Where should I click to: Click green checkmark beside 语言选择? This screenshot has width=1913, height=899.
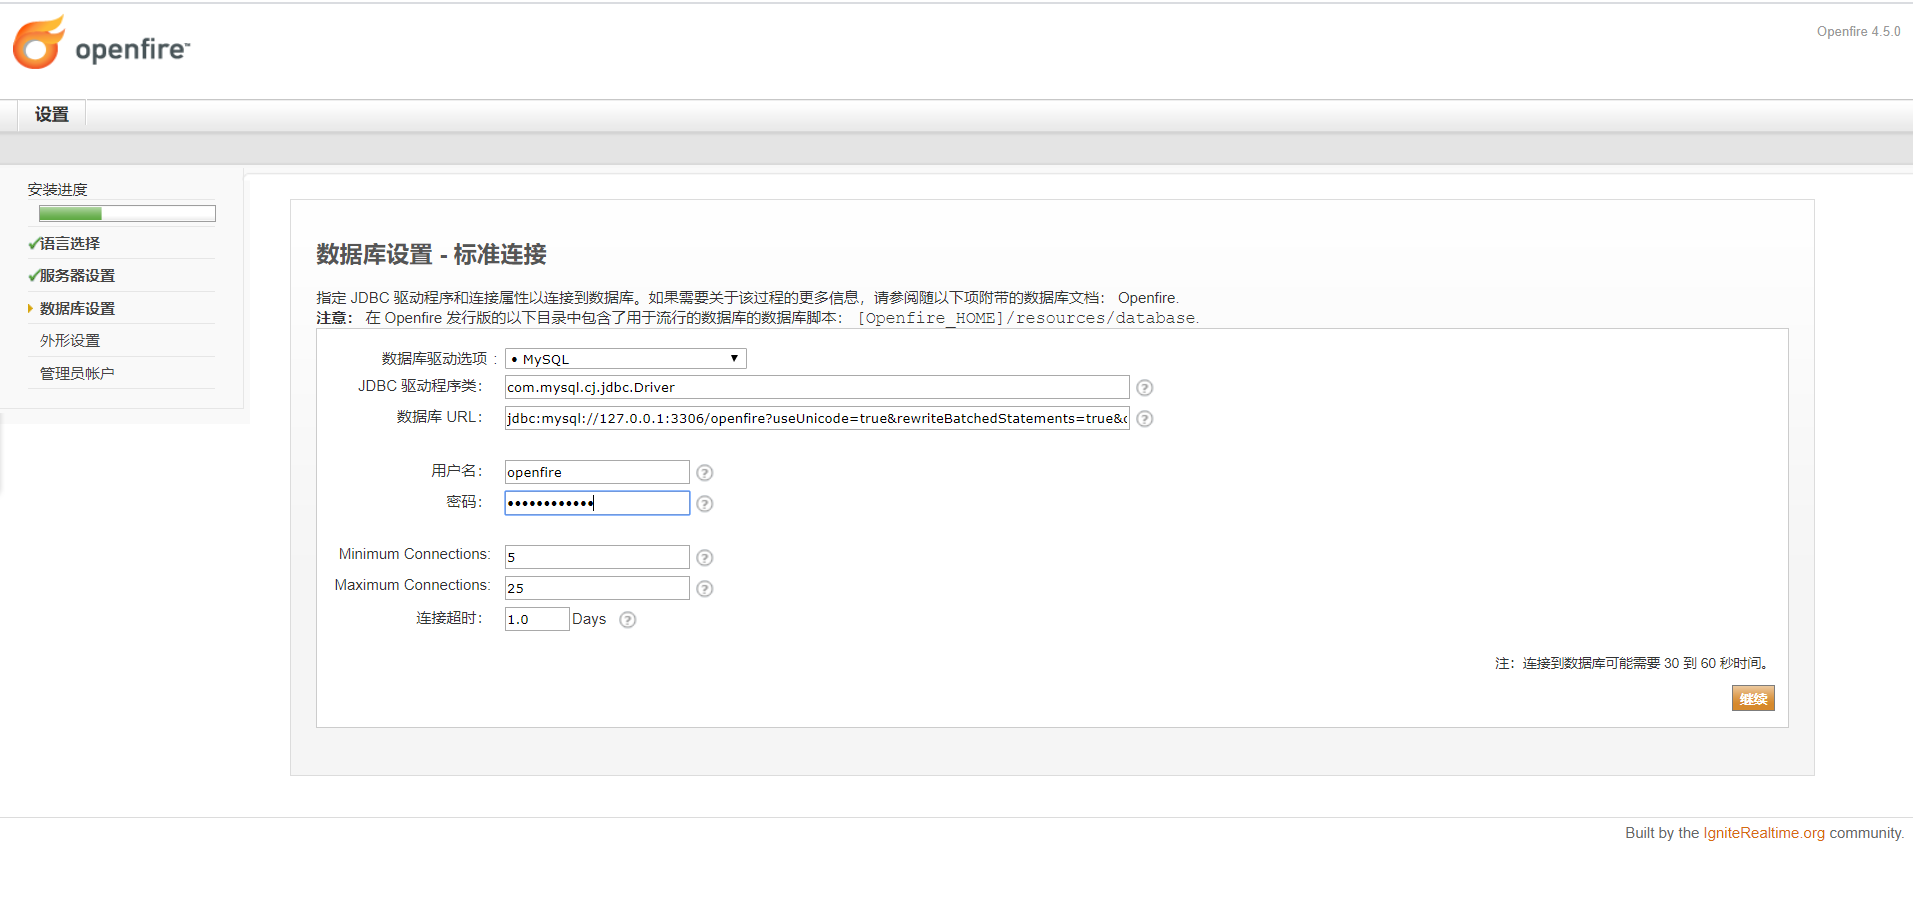pos(34,243)
